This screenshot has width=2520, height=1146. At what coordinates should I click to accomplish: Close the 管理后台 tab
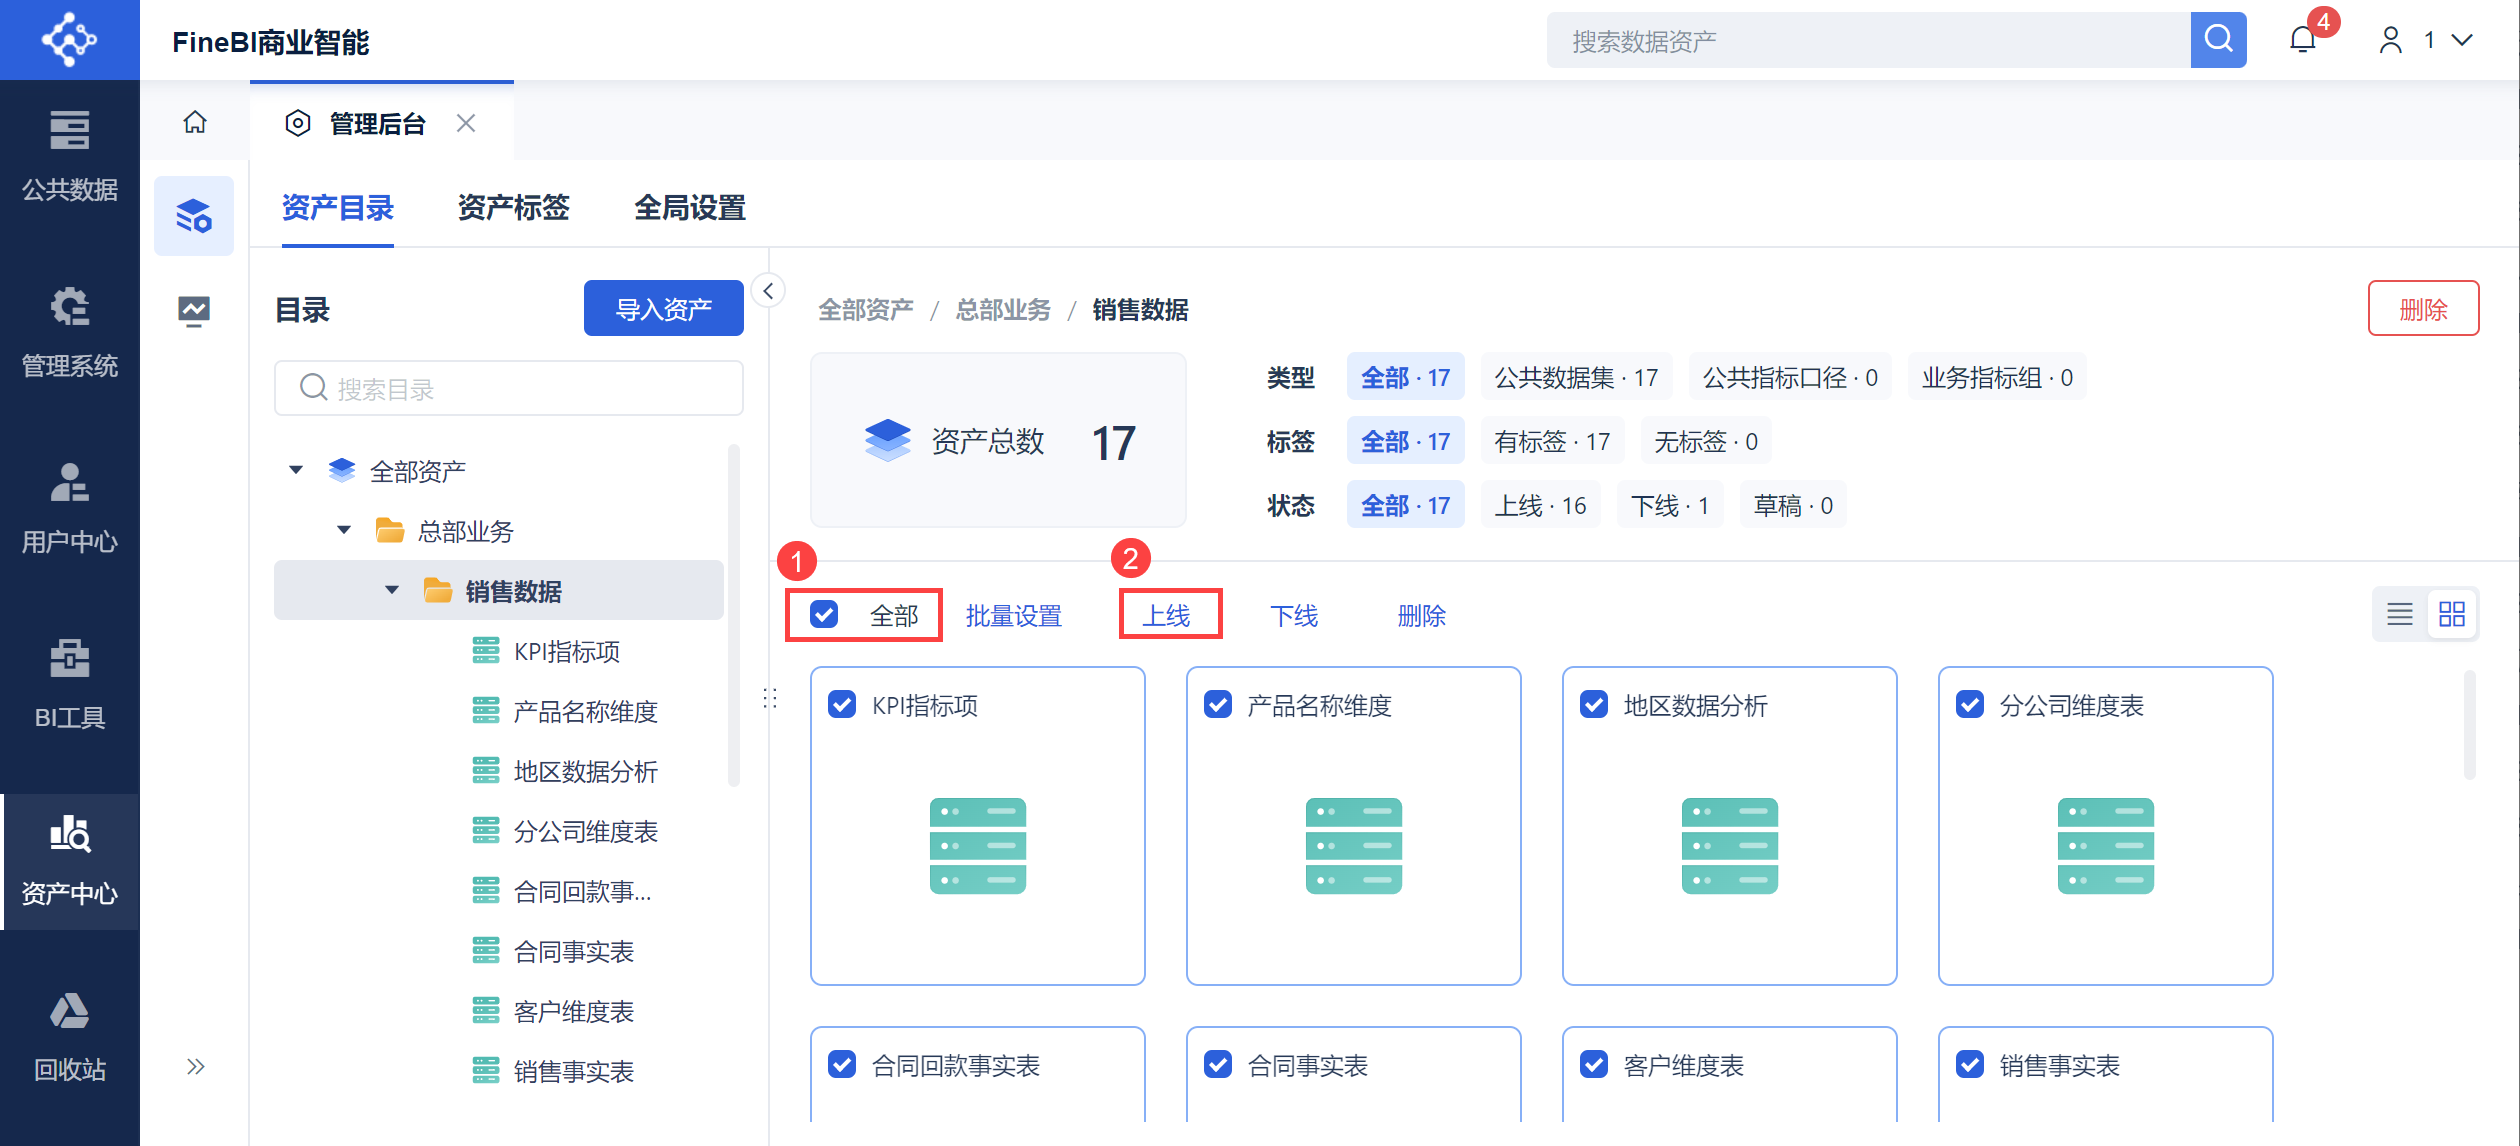click(x=466, y=123)
